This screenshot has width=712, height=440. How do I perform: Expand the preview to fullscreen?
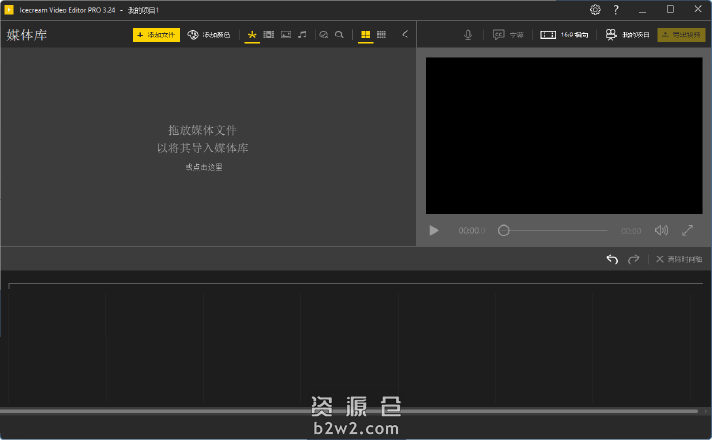coord(688,230)
